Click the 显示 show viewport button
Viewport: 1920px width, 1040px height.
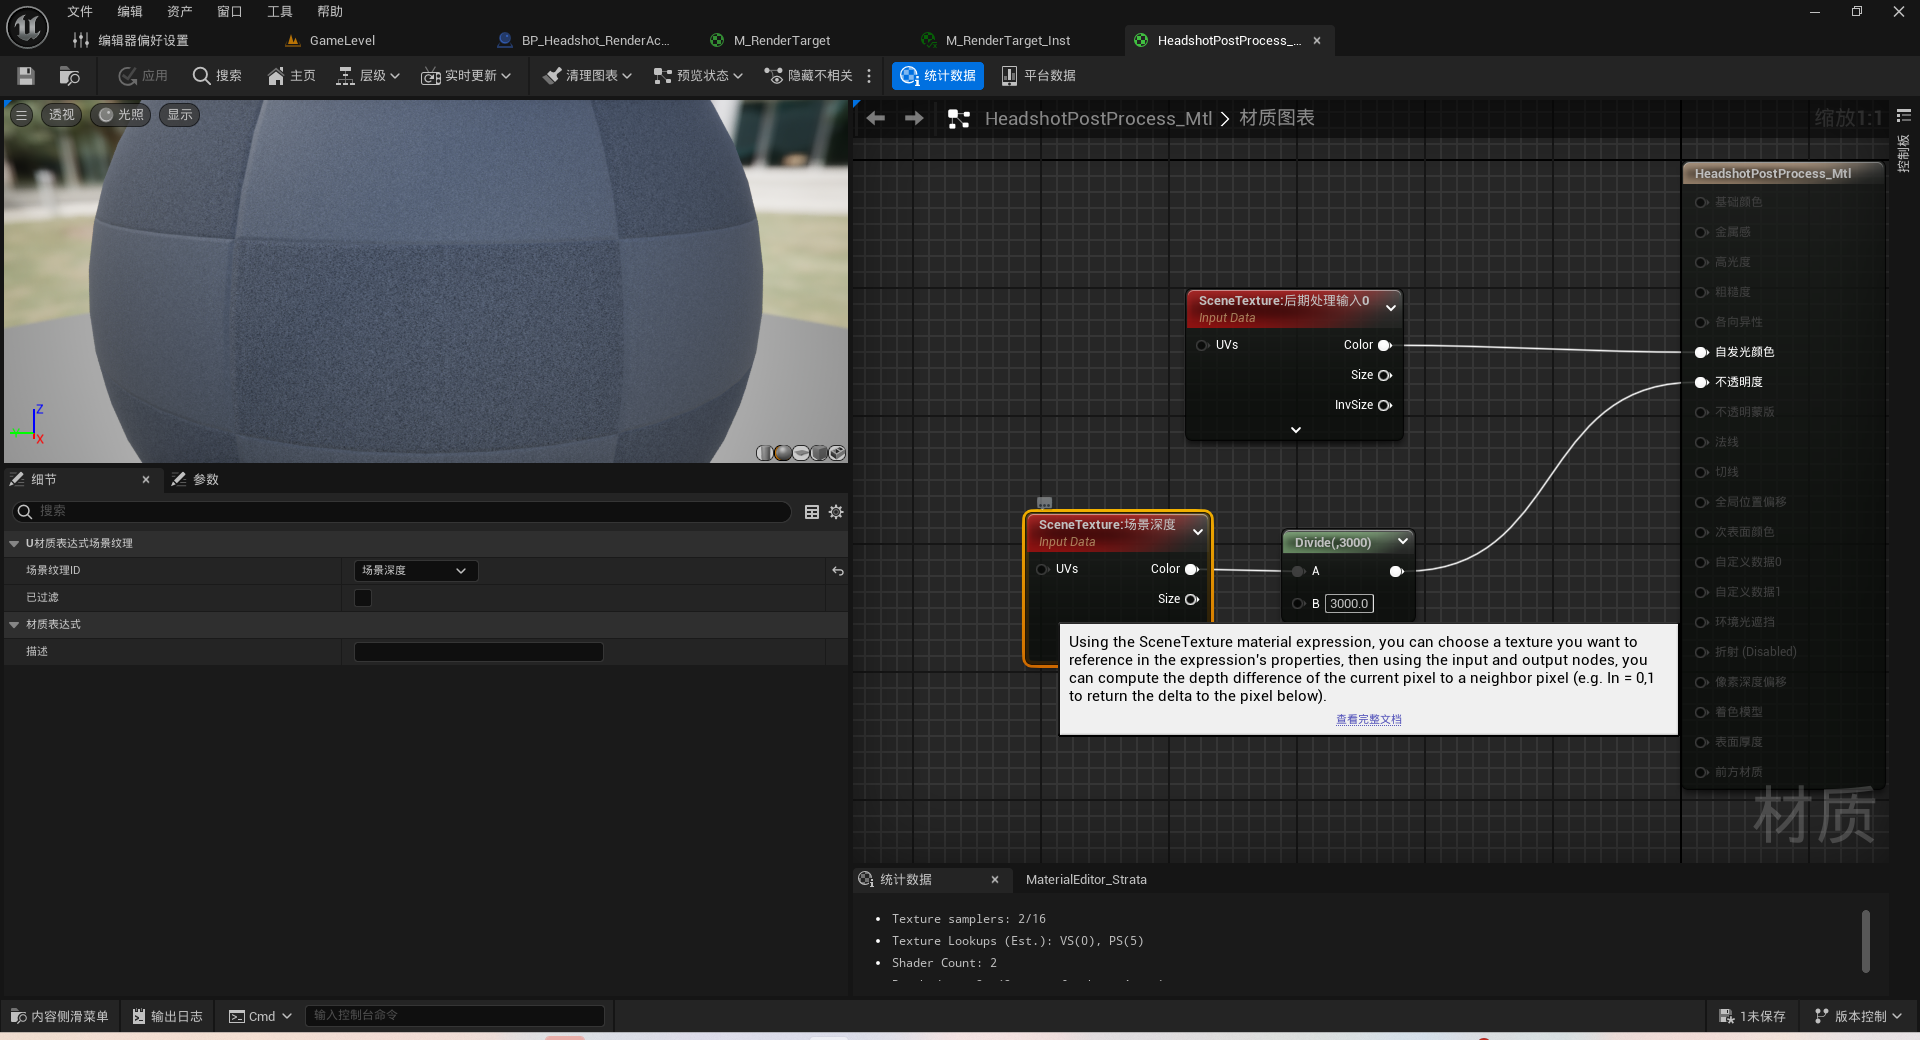[180, 115]
